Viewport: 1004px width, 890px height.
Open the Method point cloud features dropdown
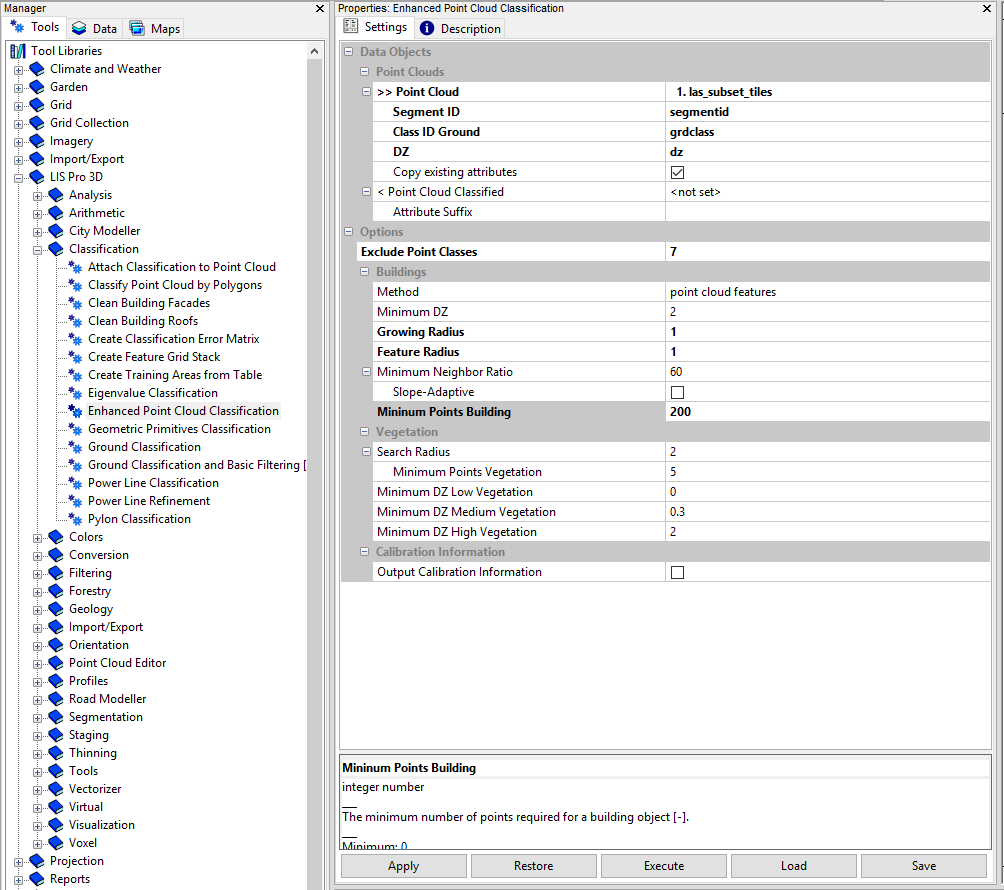(827, 292)
